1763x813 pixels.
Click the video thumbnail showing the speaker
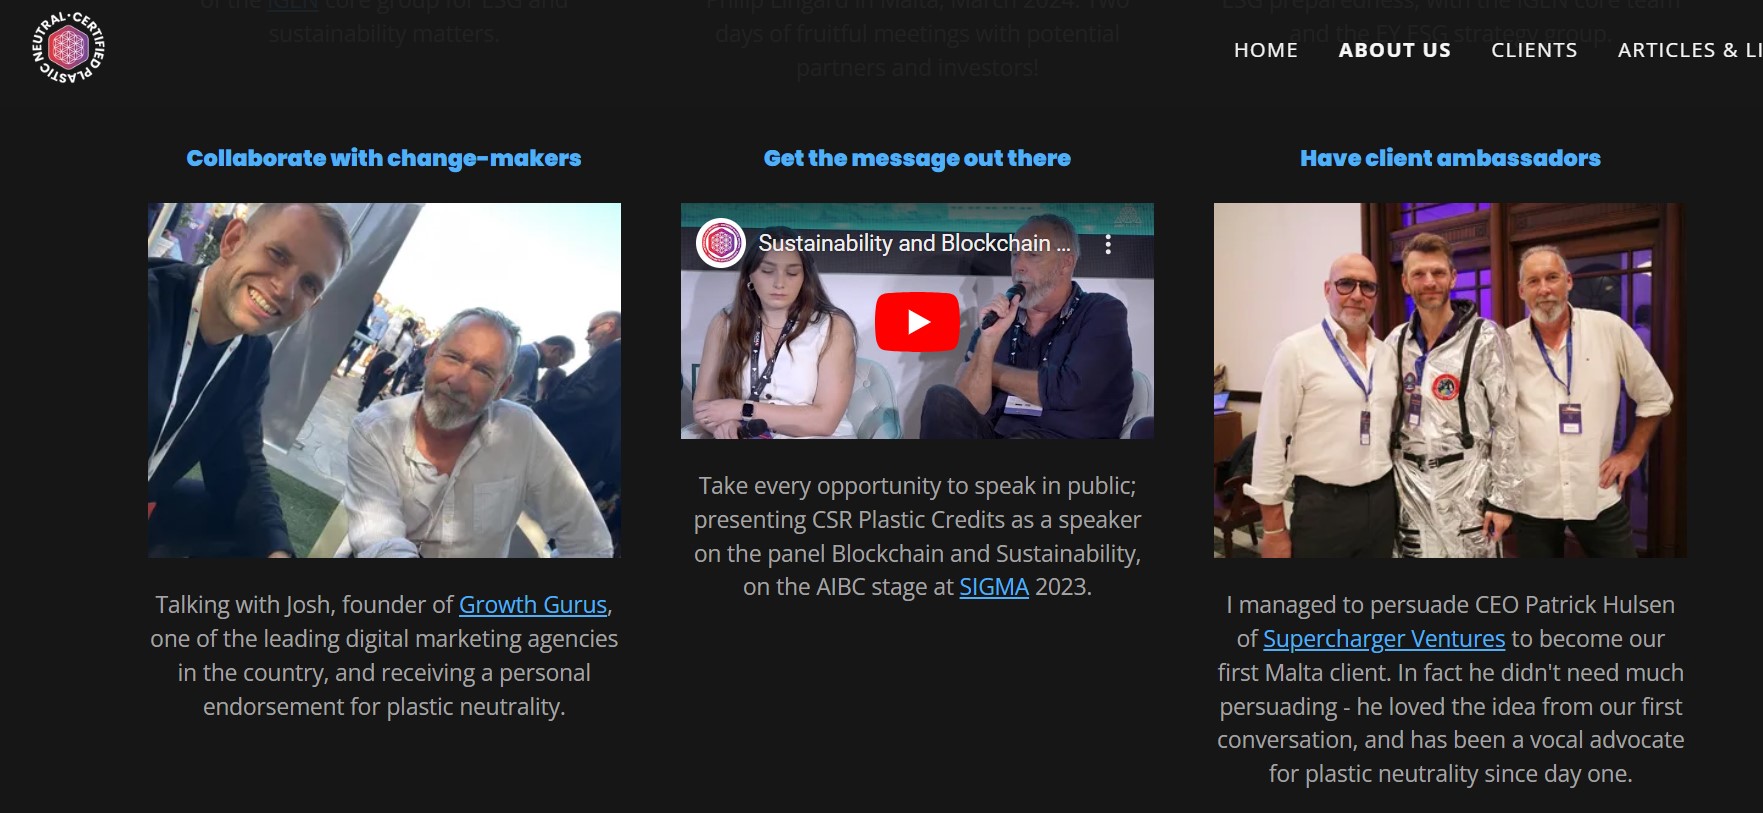917,321
